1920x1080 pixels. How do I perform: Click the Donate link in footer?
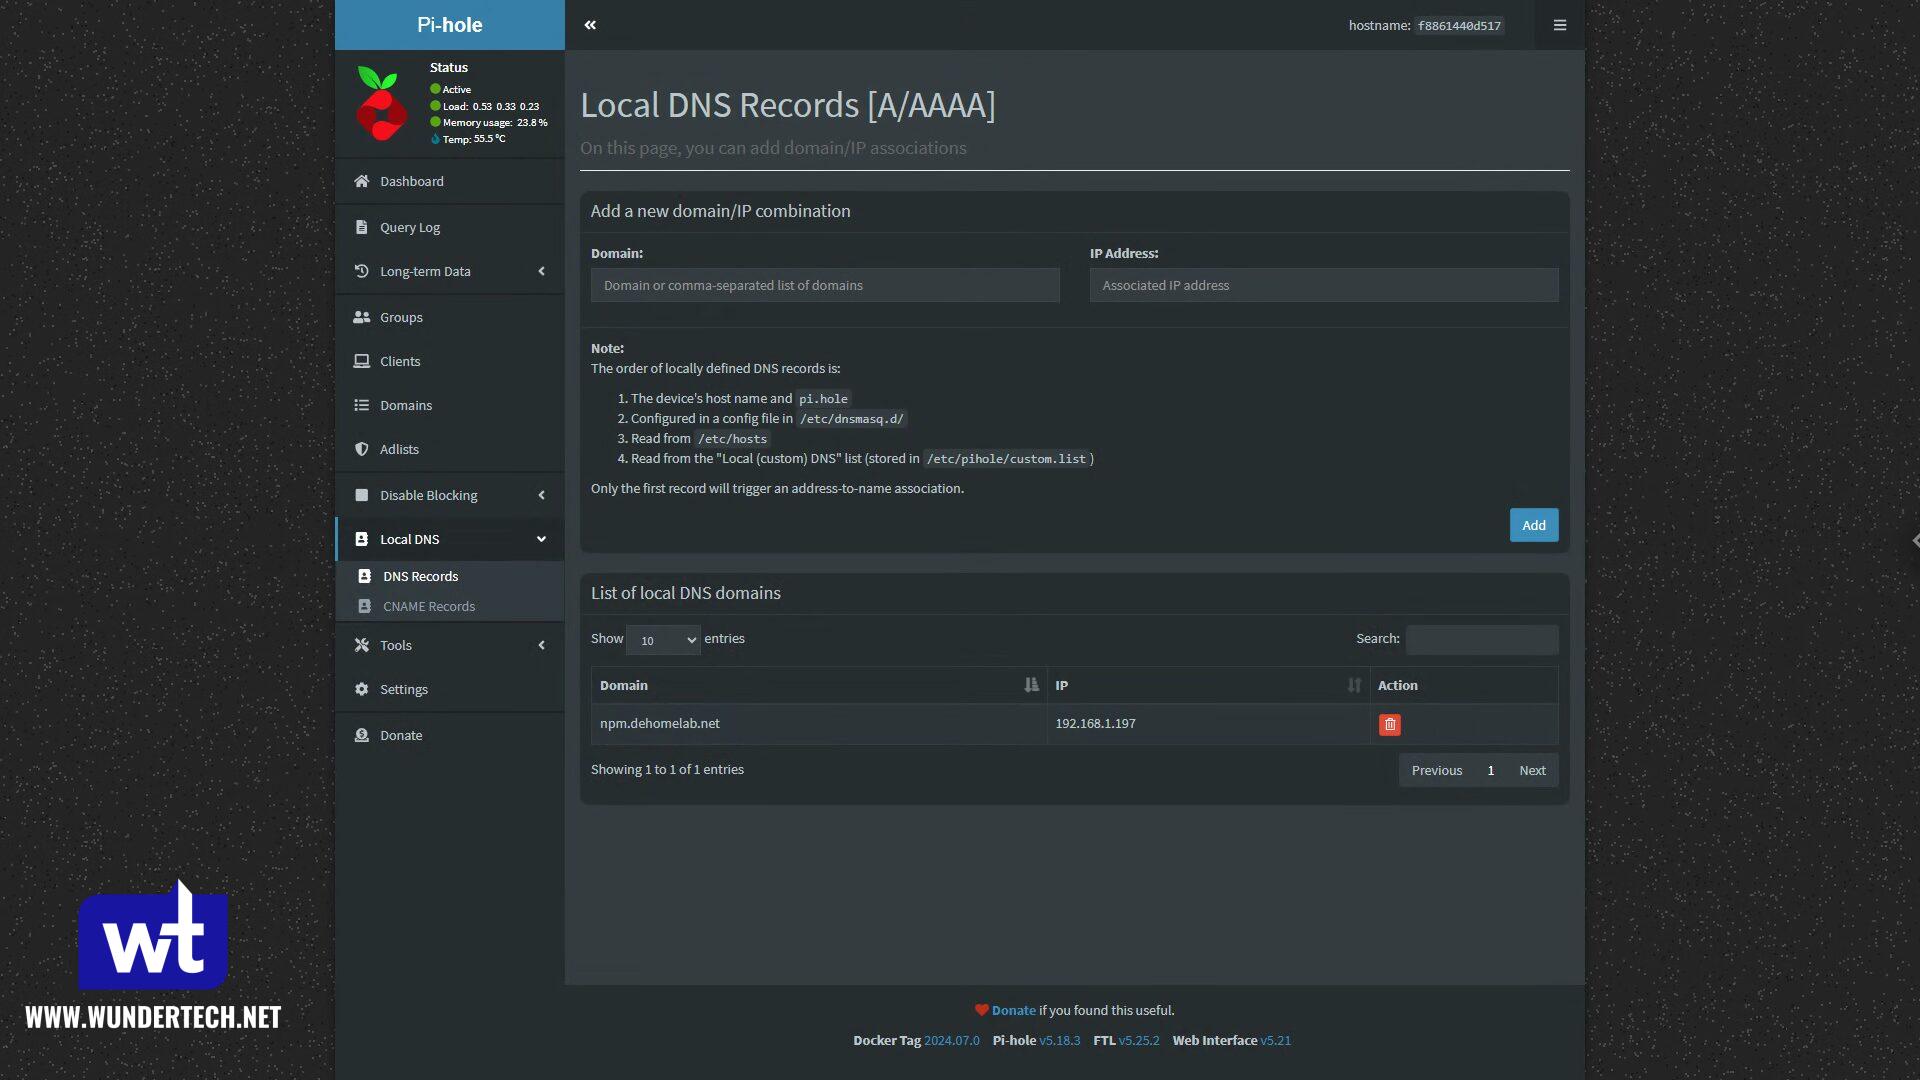[x=1013, y=1010]
